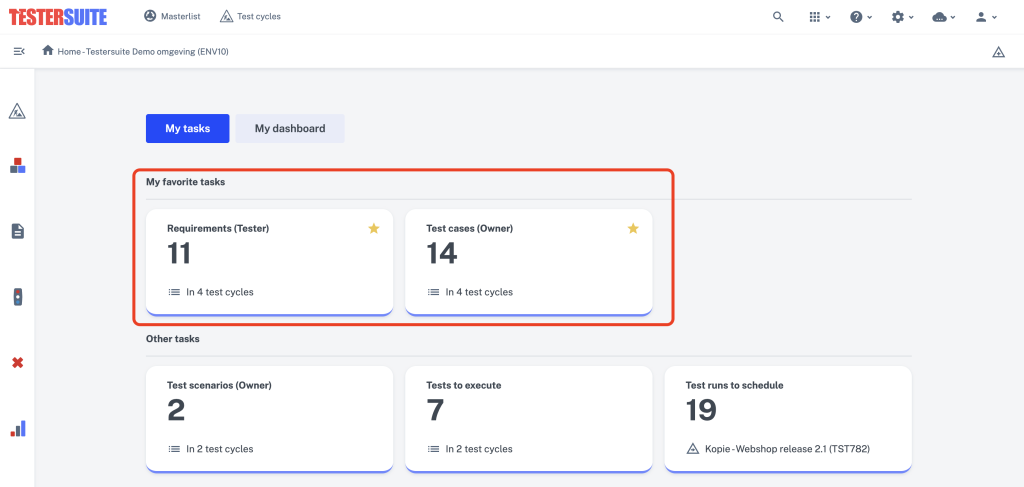Click the red X defects sidebar icon
This screenshot has width=1024, height=487.
(x=18, y=362)
